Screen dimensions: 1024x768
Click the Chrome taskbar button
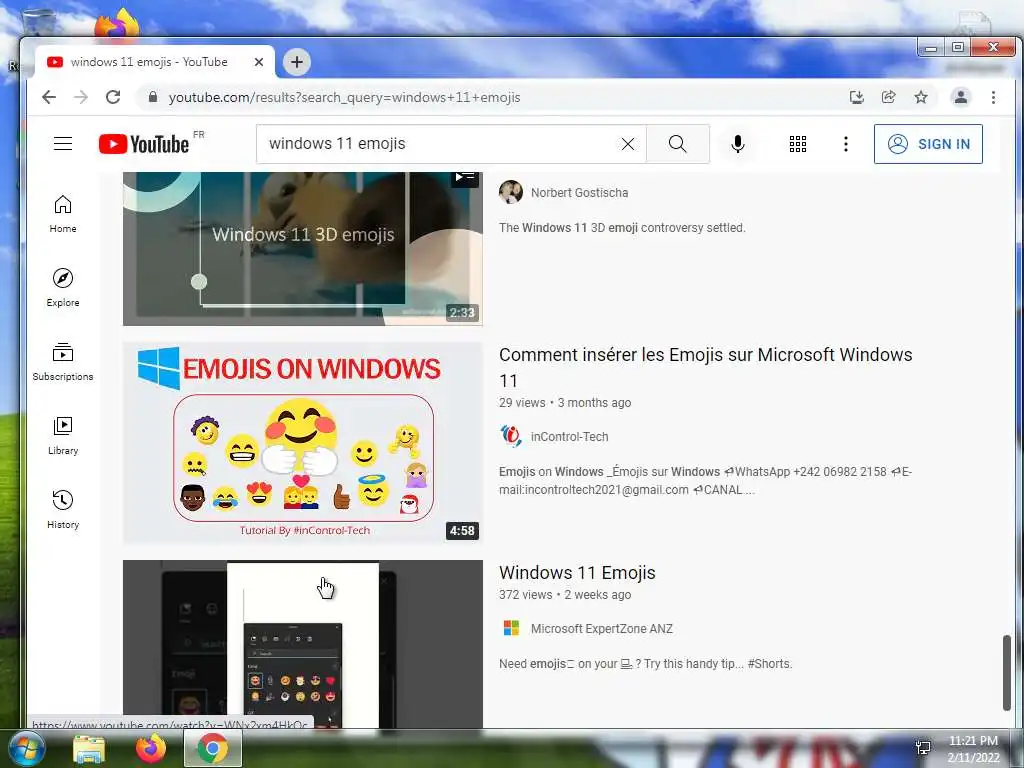point(212,748)
